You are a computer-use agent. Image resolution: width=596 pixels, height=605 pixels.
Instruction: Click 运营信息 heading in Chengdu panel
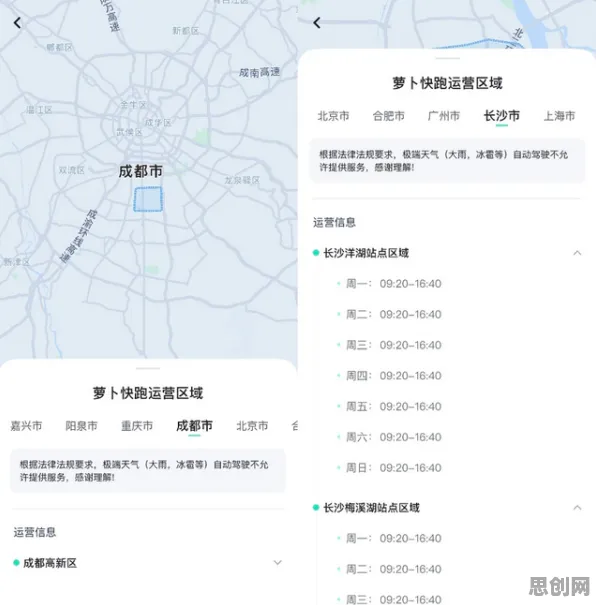click(35, 532)
